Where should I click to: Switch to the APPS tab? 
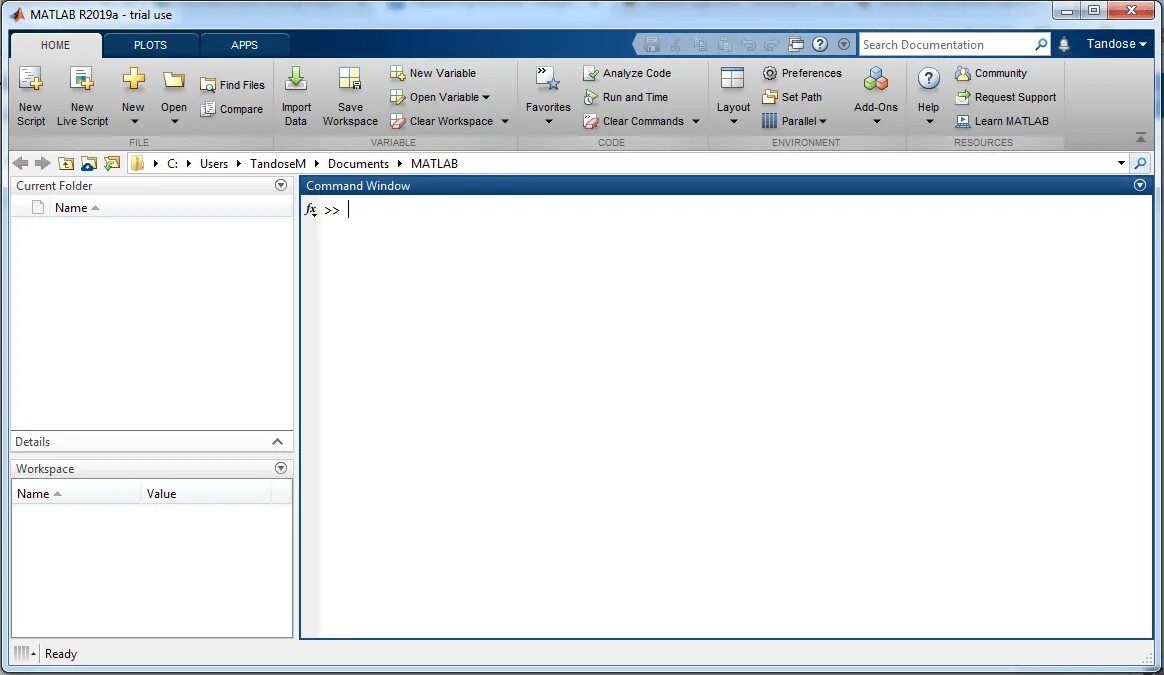pos(244,45)
